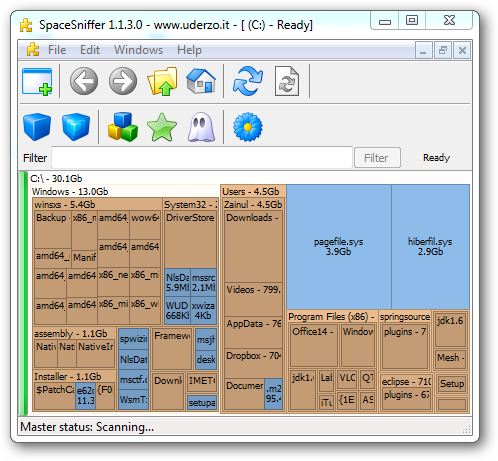
Task: Select the Documents folder block under Zainul
Action: [244, 394]
